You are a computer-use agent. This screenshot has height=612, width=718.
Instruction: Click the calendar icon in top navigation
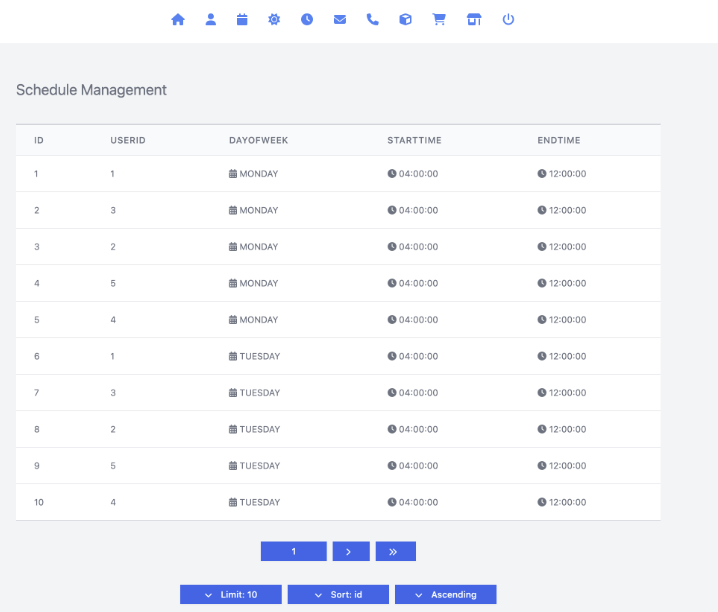click(242, 19)
